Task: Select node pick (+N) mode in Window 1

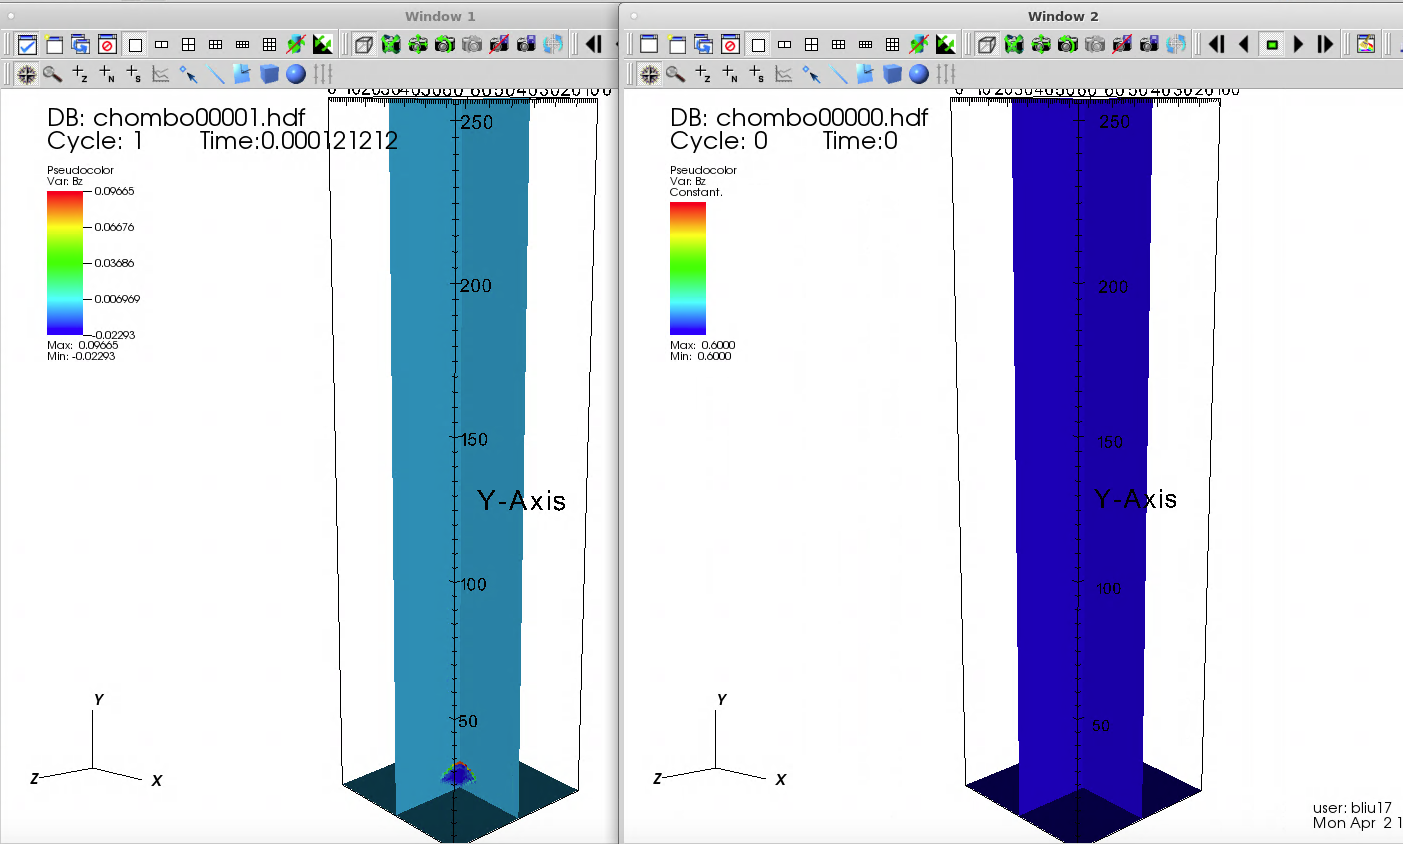Action: click(107, 74)
